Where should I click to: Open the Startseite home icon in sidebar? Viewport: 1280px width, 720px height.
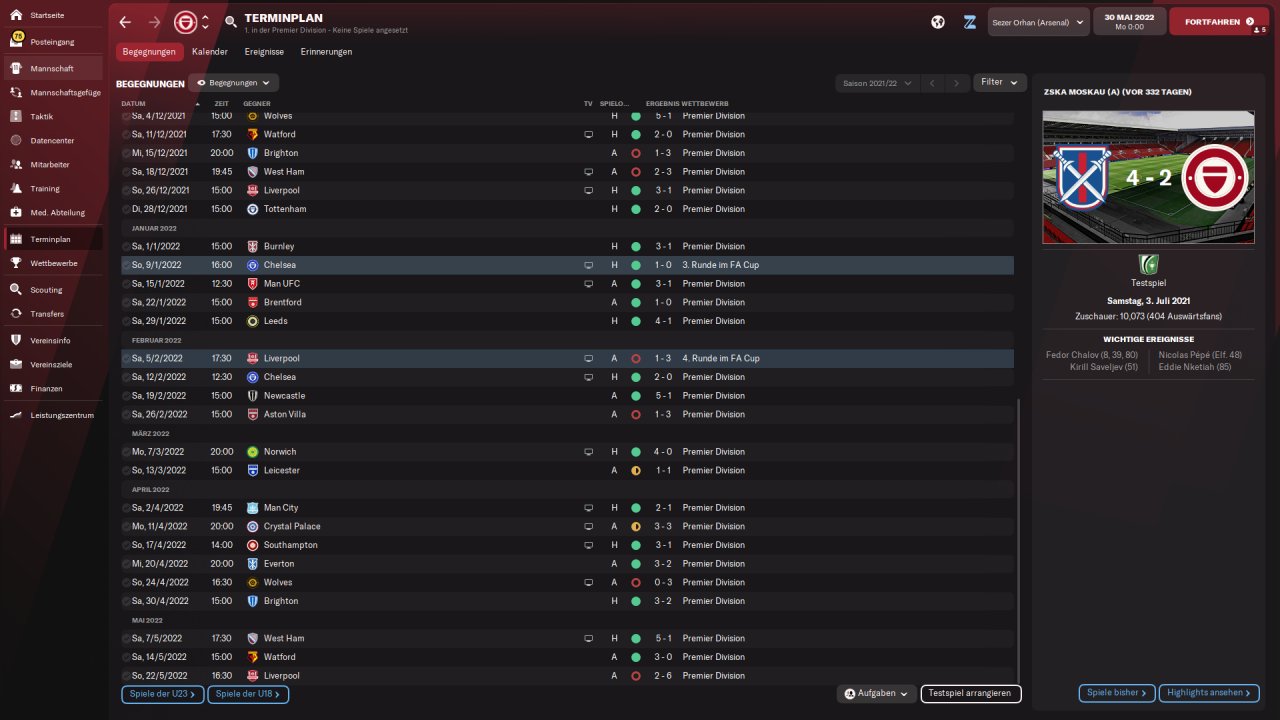[x=16, y=17]
